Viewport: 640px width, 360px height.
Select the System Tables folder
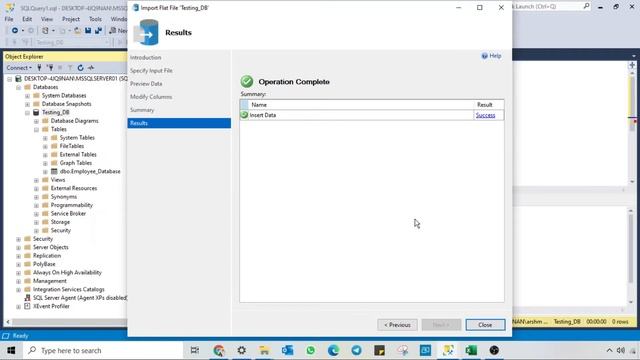click(x=77, y=138)
